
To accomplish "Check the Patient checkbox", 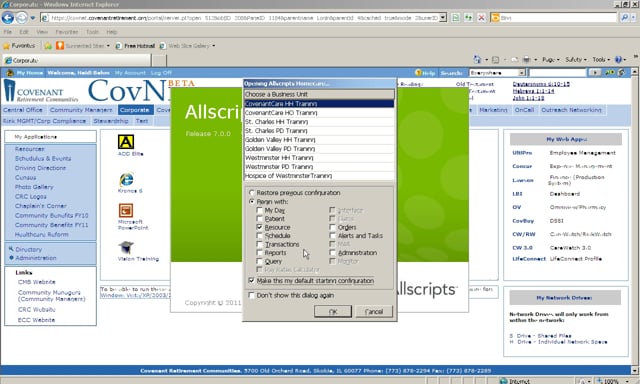I will coord(260,219).
